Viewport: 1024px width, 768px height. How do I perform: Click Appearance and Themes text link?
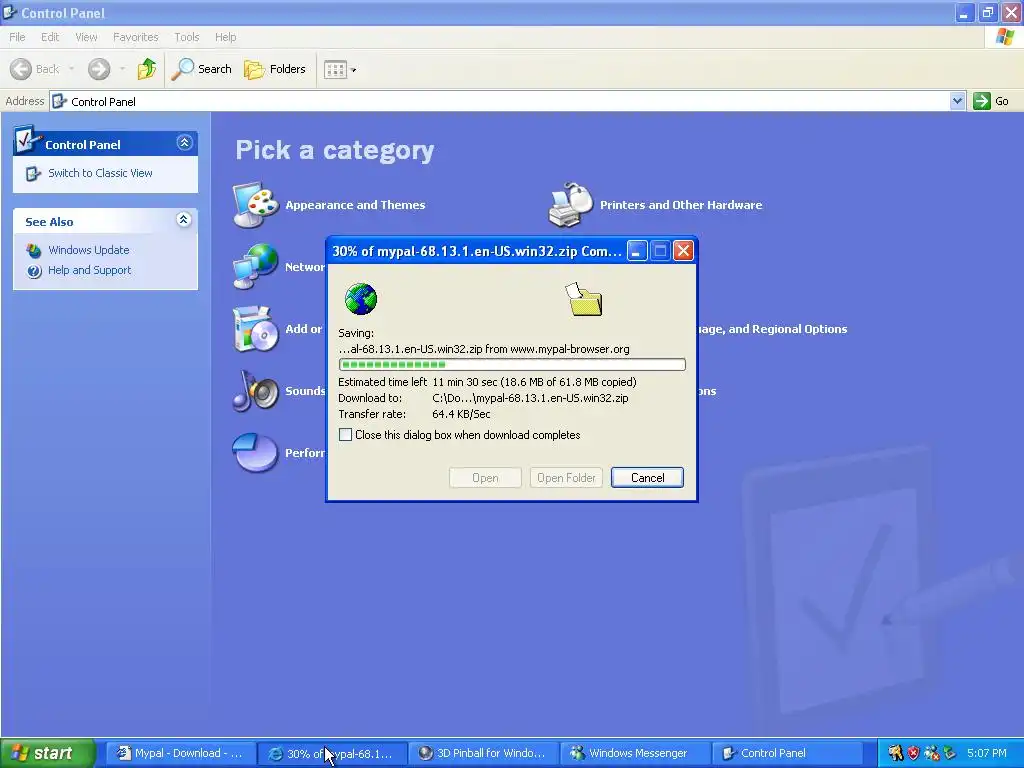point(355,205)
